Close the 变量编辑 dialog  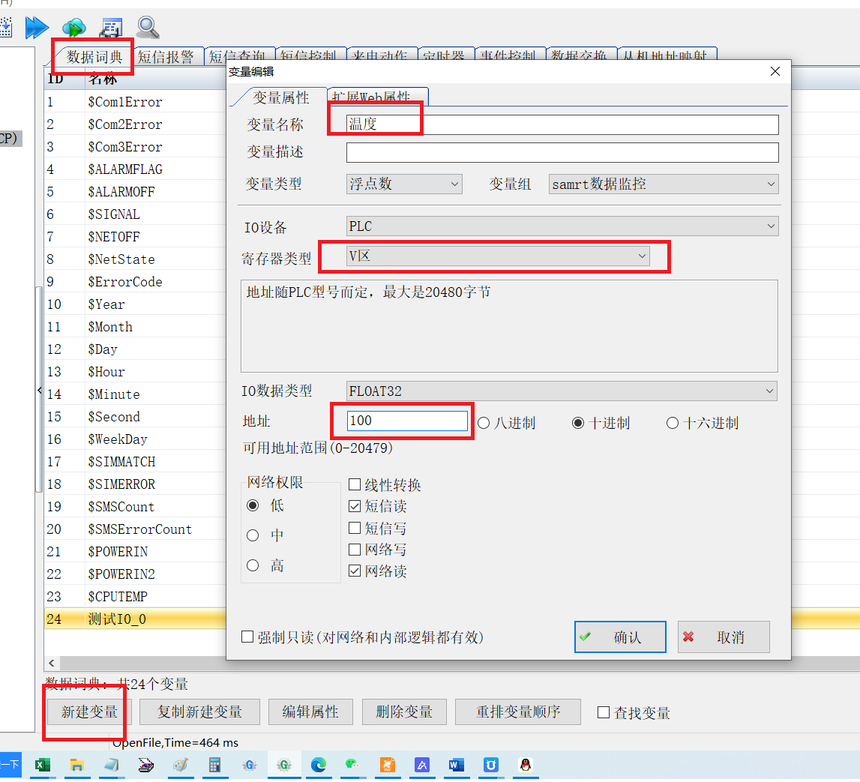tap(775, 71)
